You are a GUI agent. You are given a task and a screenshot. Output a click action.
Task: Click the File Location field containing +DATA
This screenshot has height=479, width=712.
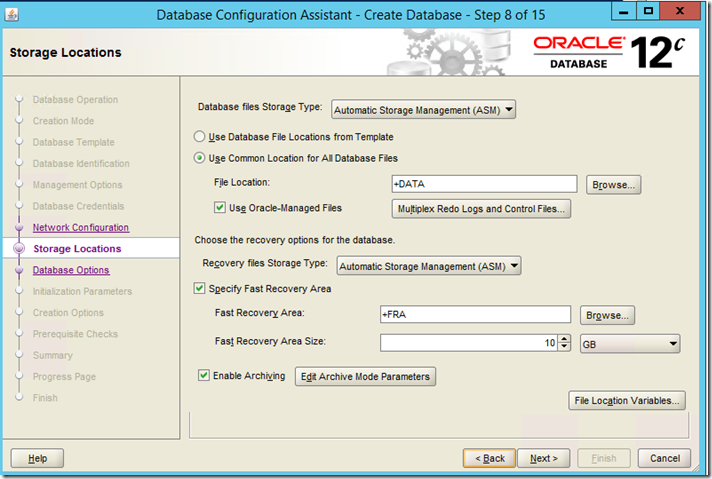coord(484,184)
